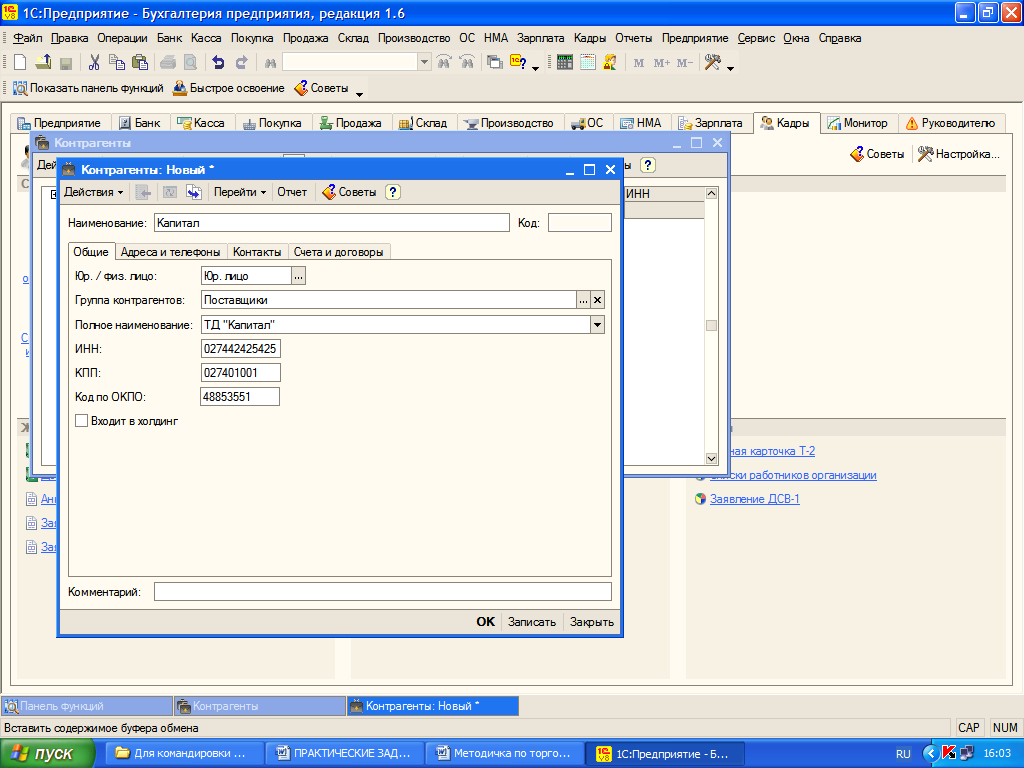The image size is (1024, 768).
Task: Click the Undo arrow icon
Action: coord(218,63)
